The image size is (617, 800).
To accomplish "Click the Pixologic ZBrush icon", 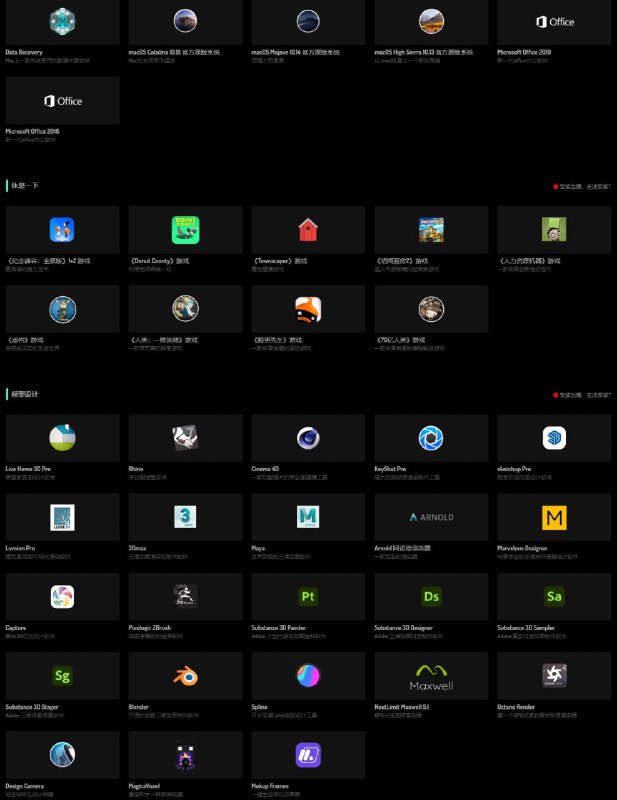I will (x=185, y=597).
